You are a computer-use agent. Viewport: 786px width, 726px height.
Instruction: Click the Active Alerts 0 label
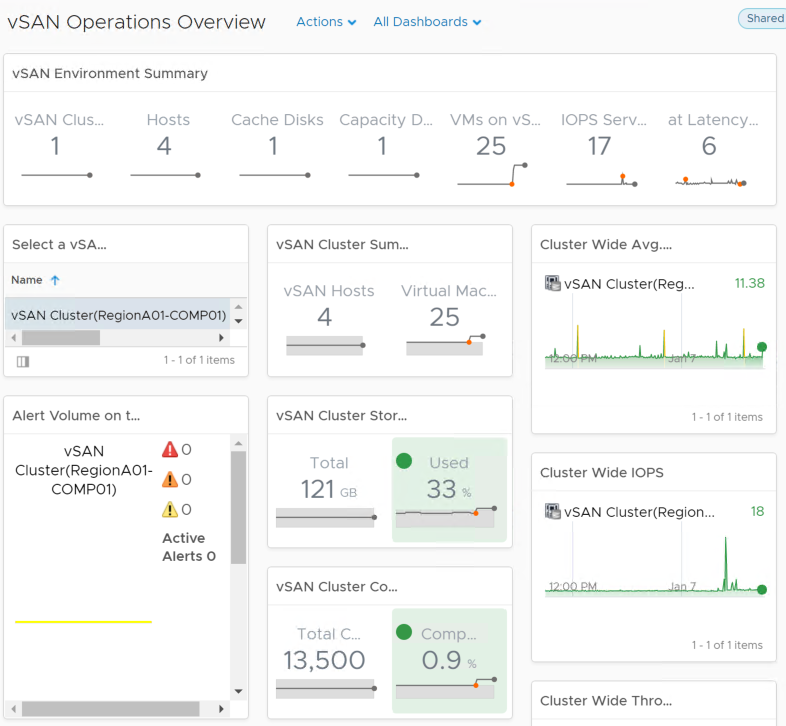pyautogui.click(x=189, y=547)
